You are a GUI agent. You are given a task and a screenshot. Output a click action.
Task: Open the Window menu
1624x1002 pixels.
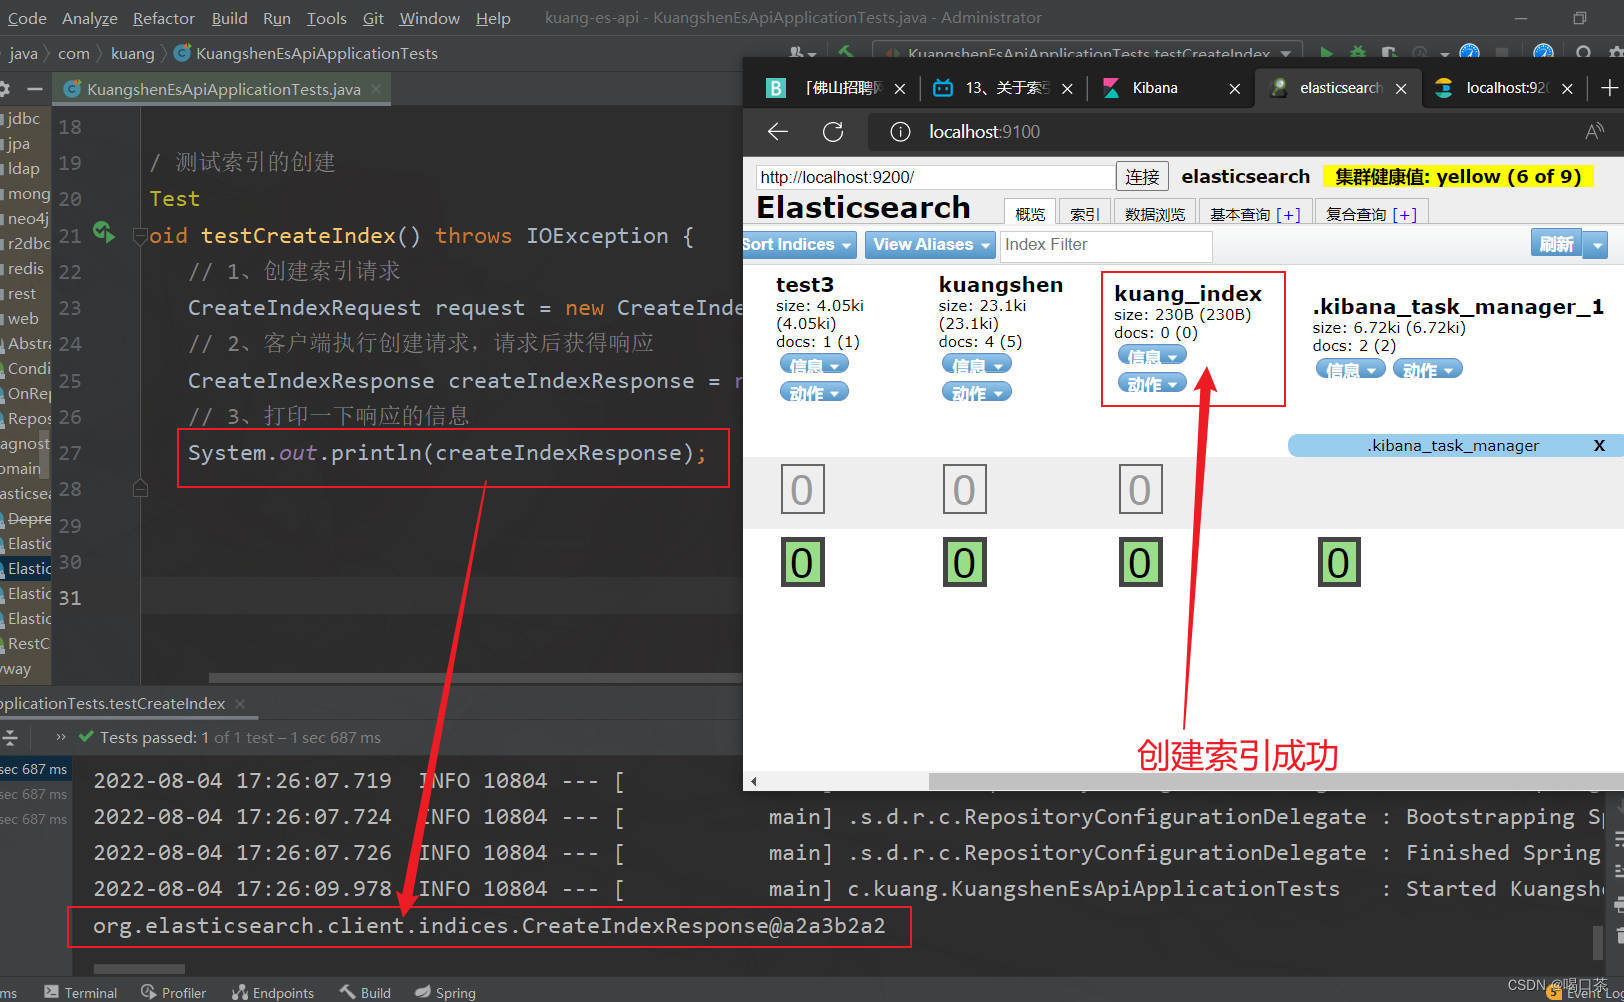coord(430,18)
